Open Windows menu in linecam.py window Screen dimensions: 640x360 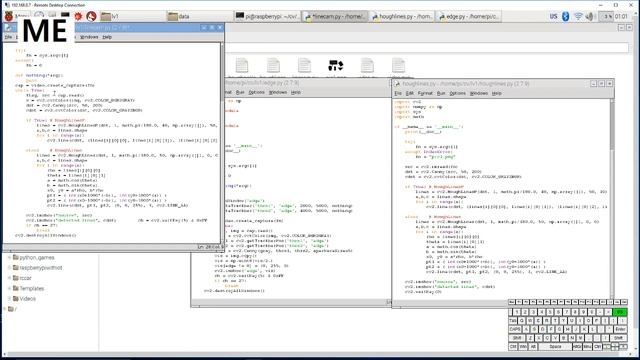coord(89,37)
